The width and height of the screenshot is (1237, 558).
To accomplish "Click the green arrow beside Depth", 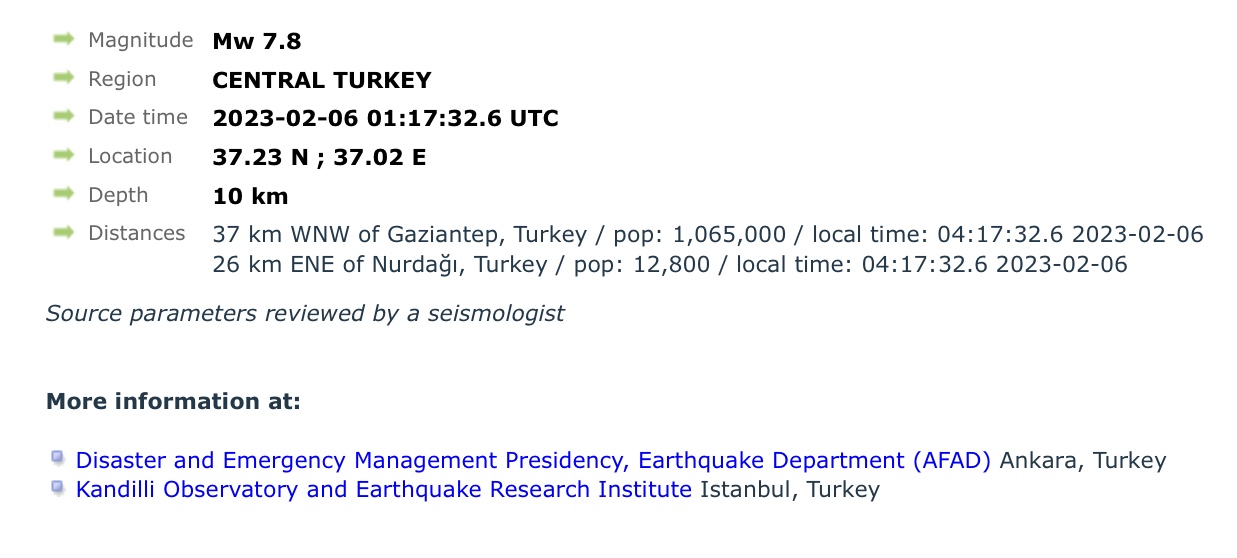I will [x=64, y=193].
